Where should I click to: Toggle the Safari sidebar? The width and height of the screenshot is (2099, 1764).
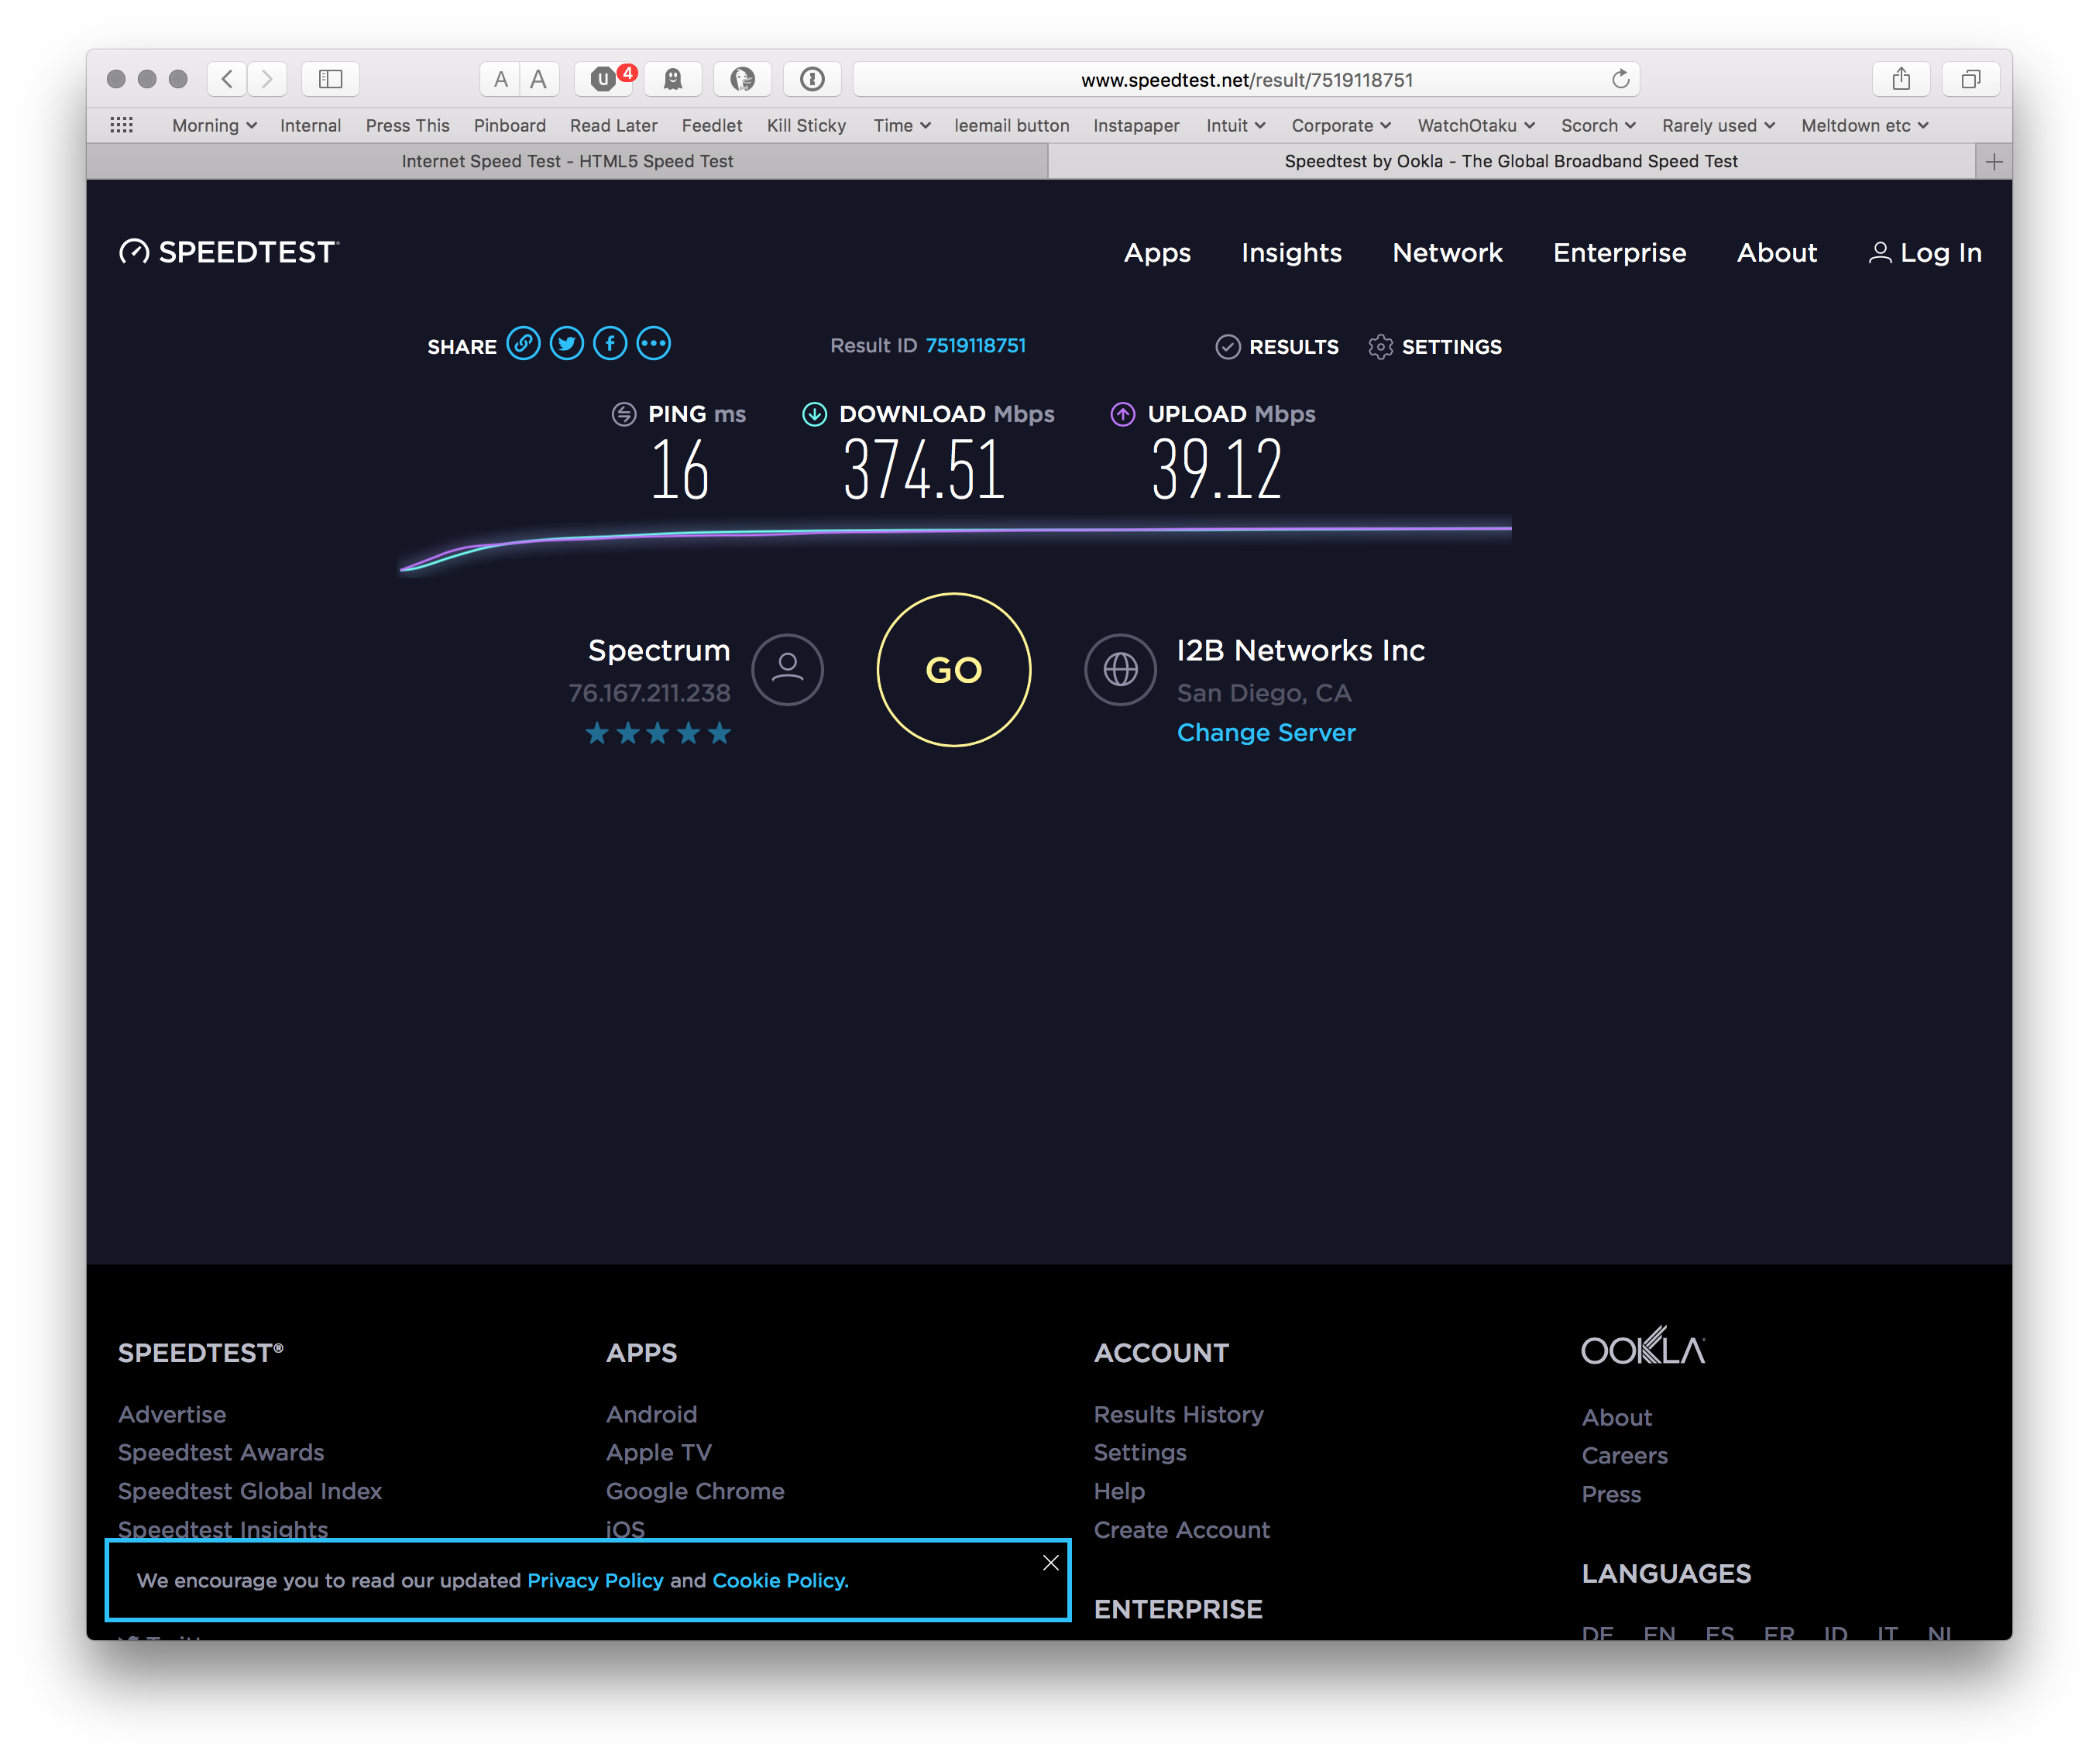pyautogui.click(x=330, y=79)
